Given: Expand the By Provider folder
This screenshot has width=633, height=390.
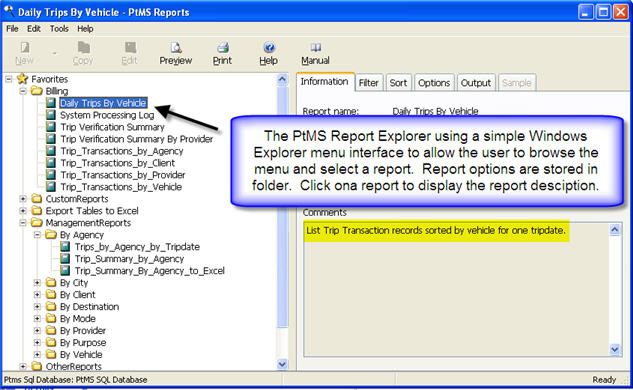Looking at the screenshot, I should tap(38, 331).
